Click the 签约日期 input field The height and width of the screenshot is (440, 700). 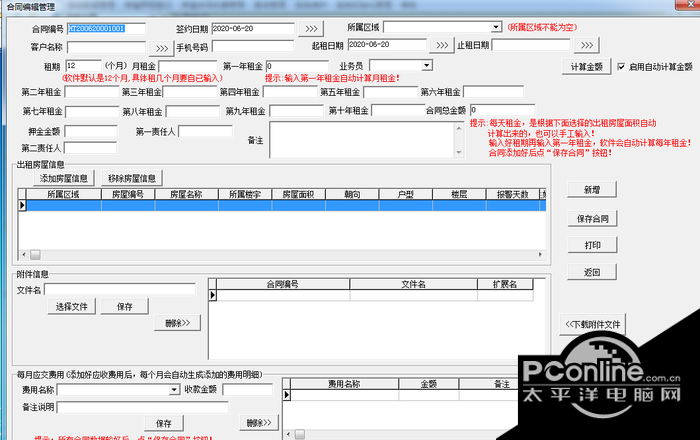tap(253, 29)
